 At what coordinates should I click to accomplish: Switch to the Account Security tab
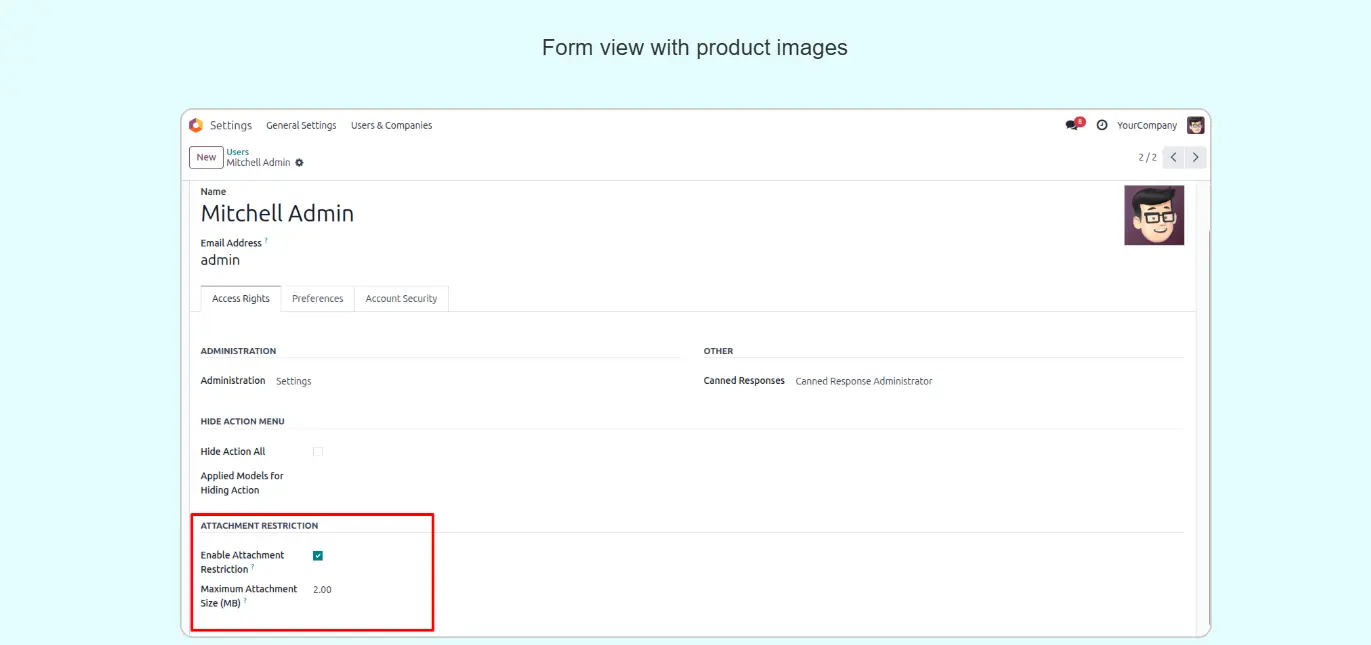pos(401,299)
